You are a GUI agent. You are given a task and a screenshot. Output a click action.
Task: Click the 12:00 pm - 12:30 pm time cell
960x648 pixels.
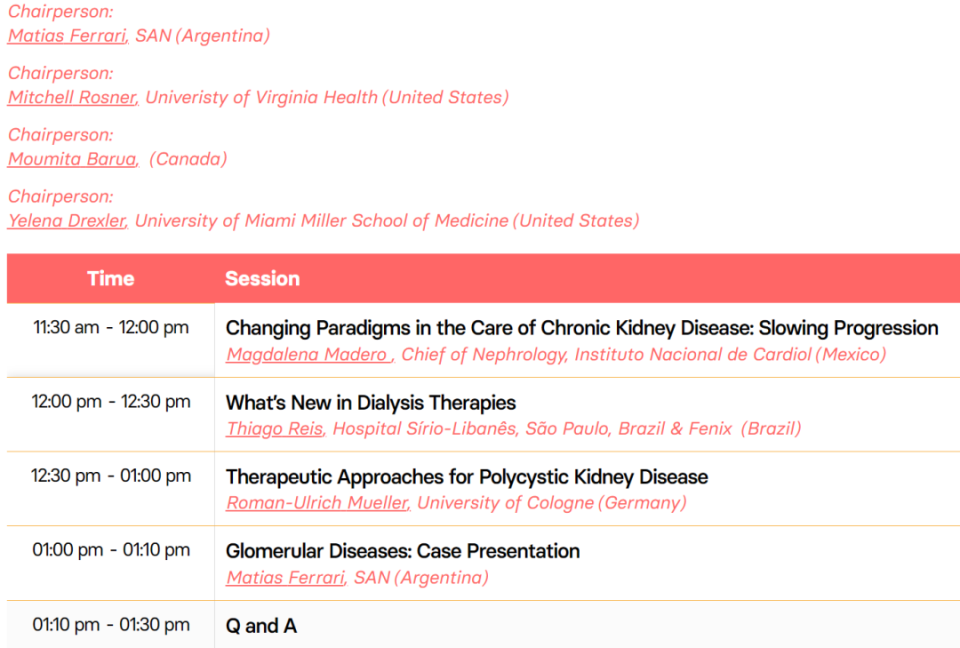point(111,402)
